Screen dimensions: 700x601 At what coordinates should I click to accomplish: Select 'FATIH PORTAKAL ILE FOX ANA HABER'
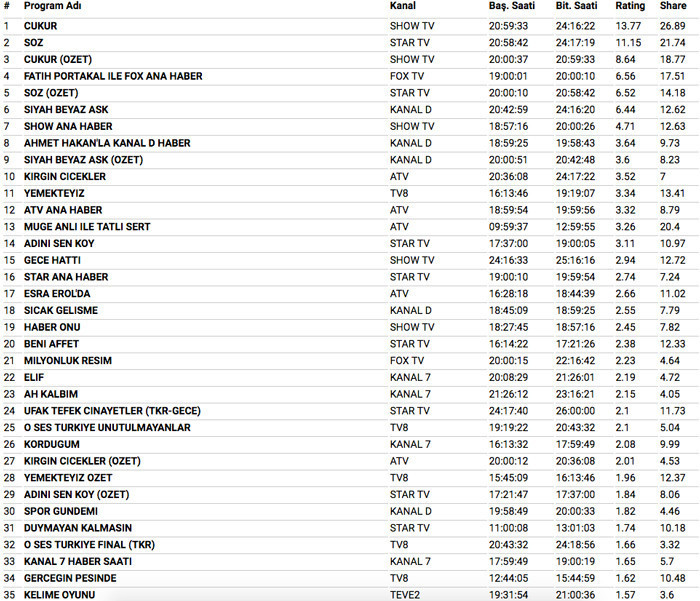113,76
